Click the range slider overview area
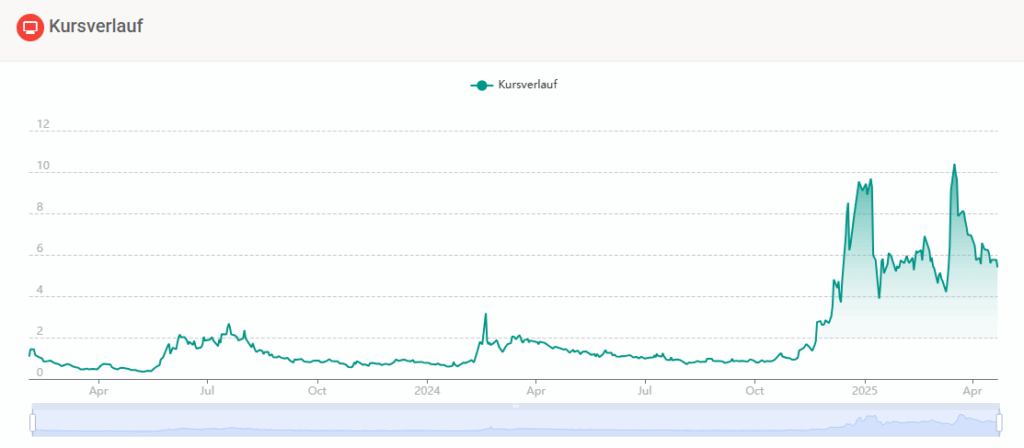 pyautogui.click(x=515, y=423)
